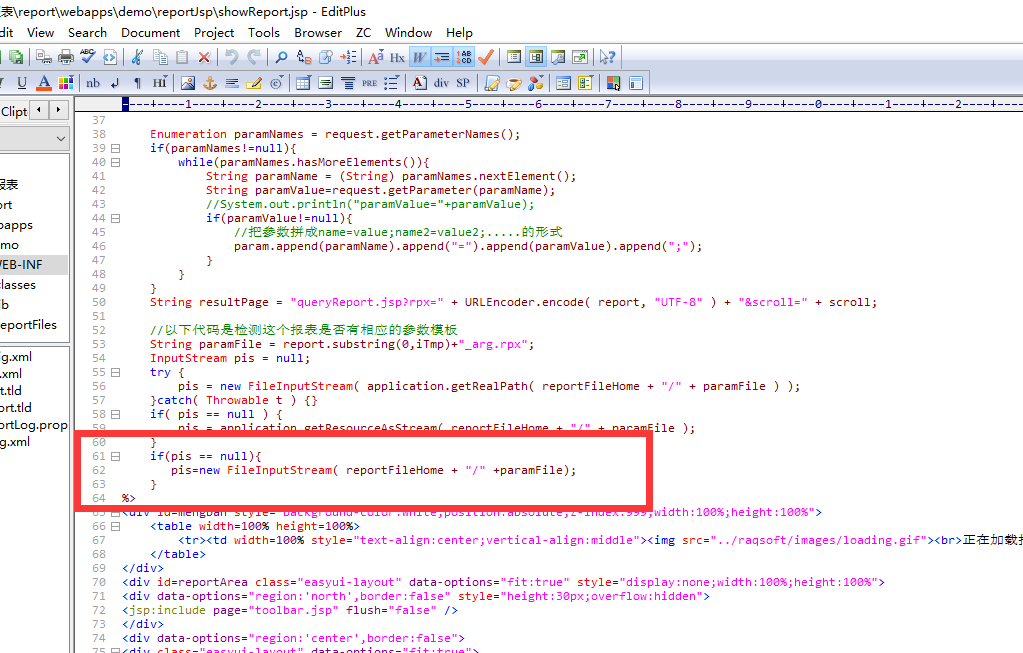Click the Go to Line icon
This screenshot has width=1023, height=653.
tap(348, 57)
